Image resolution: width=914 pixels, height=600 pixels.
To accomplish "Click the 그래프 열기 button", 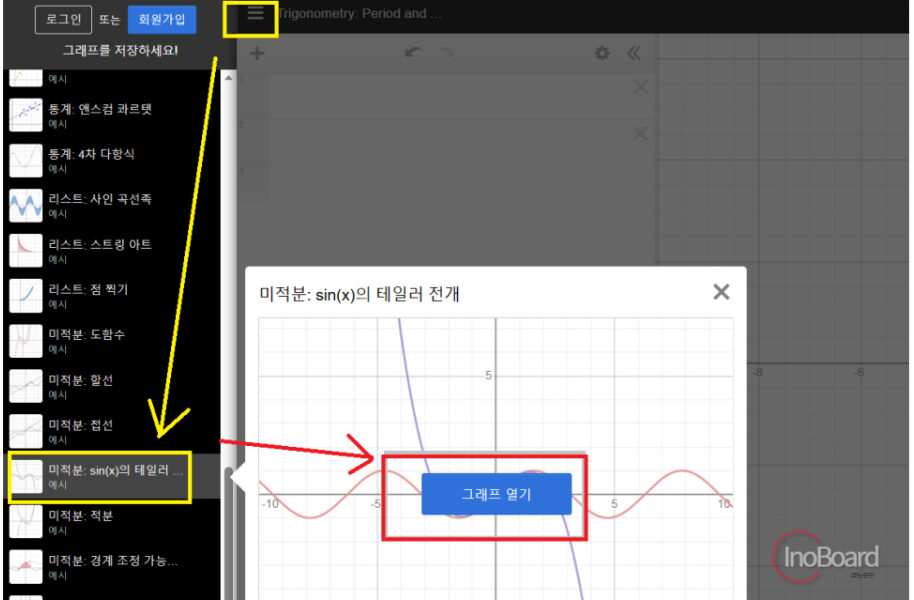I will (496, 494).
